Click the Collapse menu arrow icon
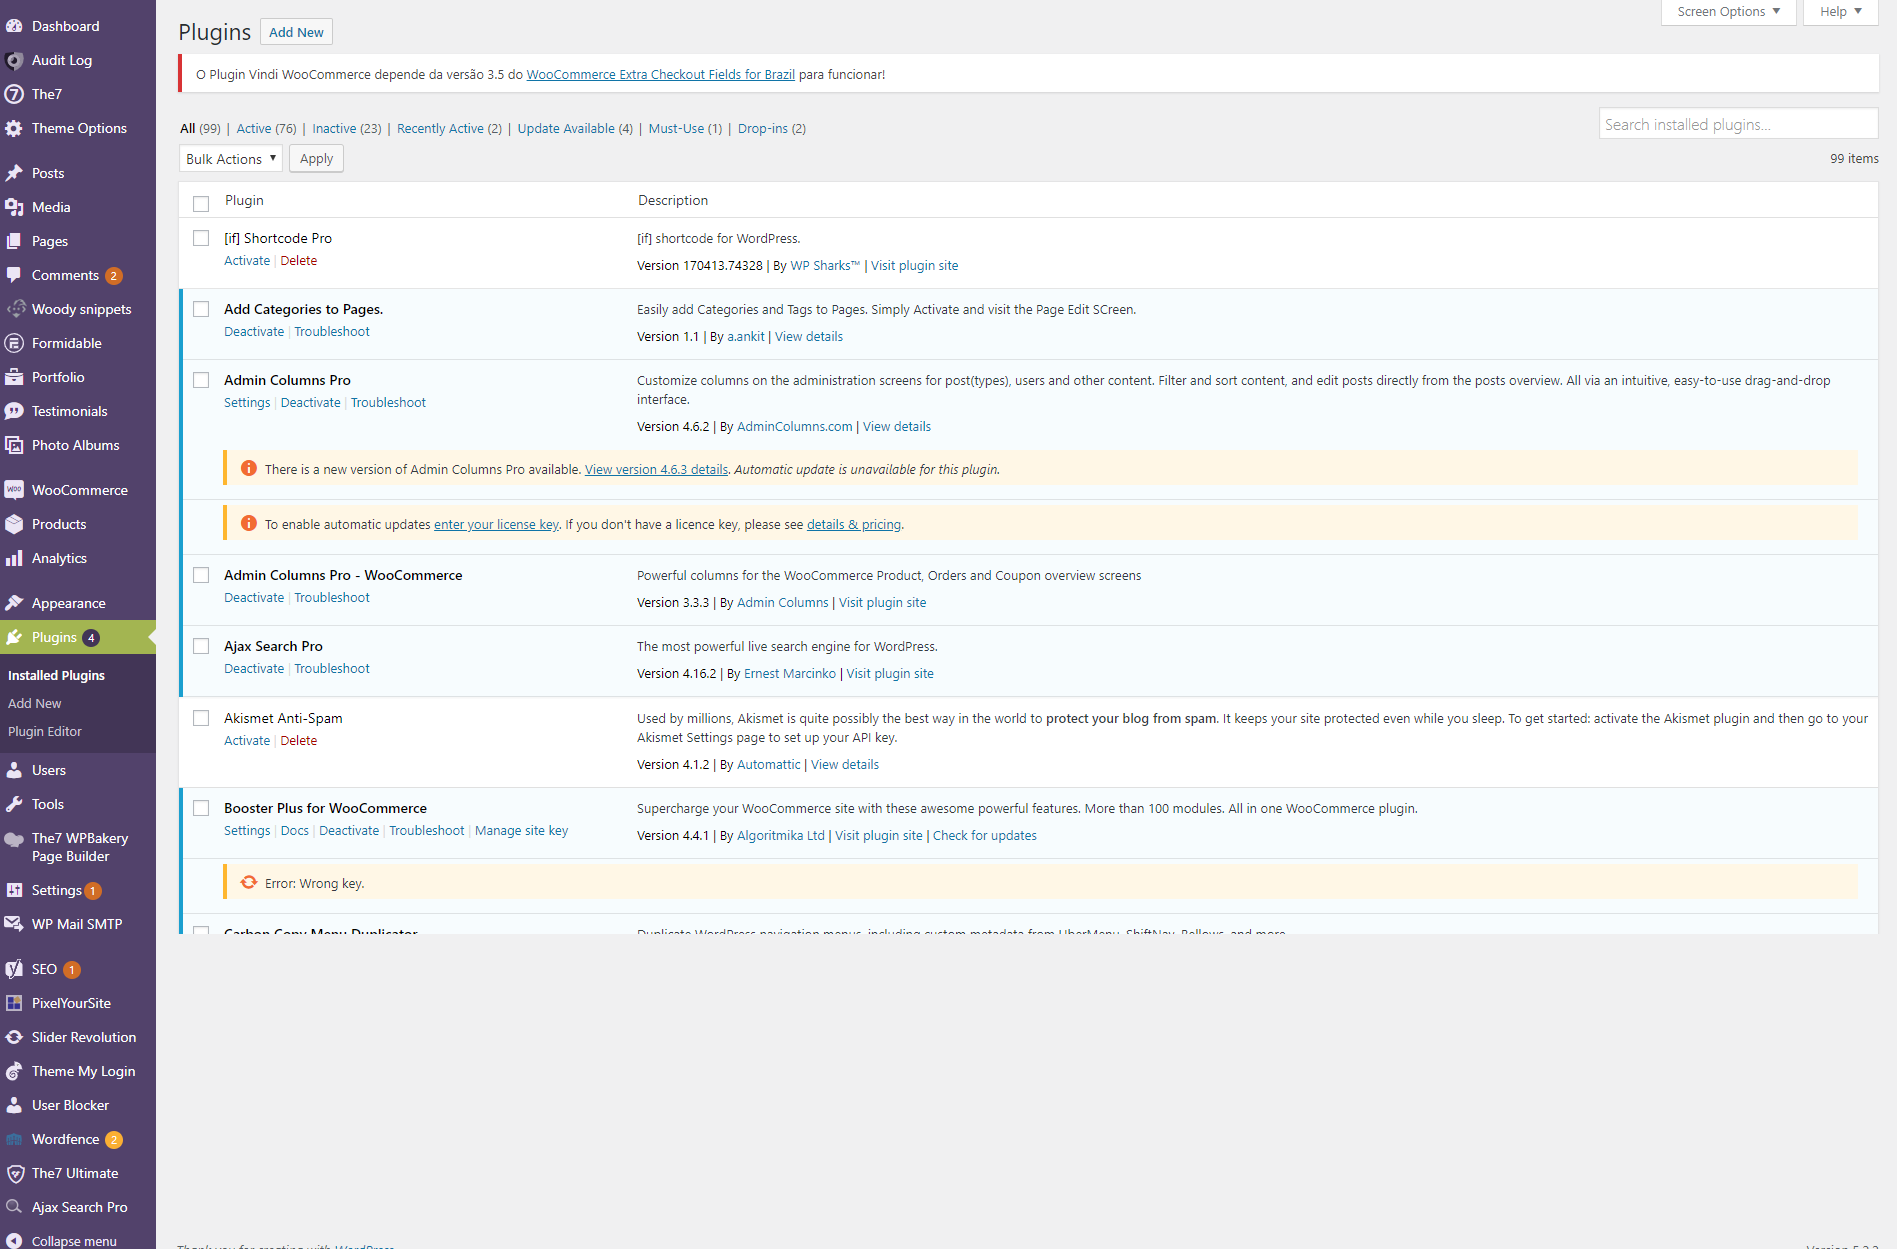 click(14, 1241)
